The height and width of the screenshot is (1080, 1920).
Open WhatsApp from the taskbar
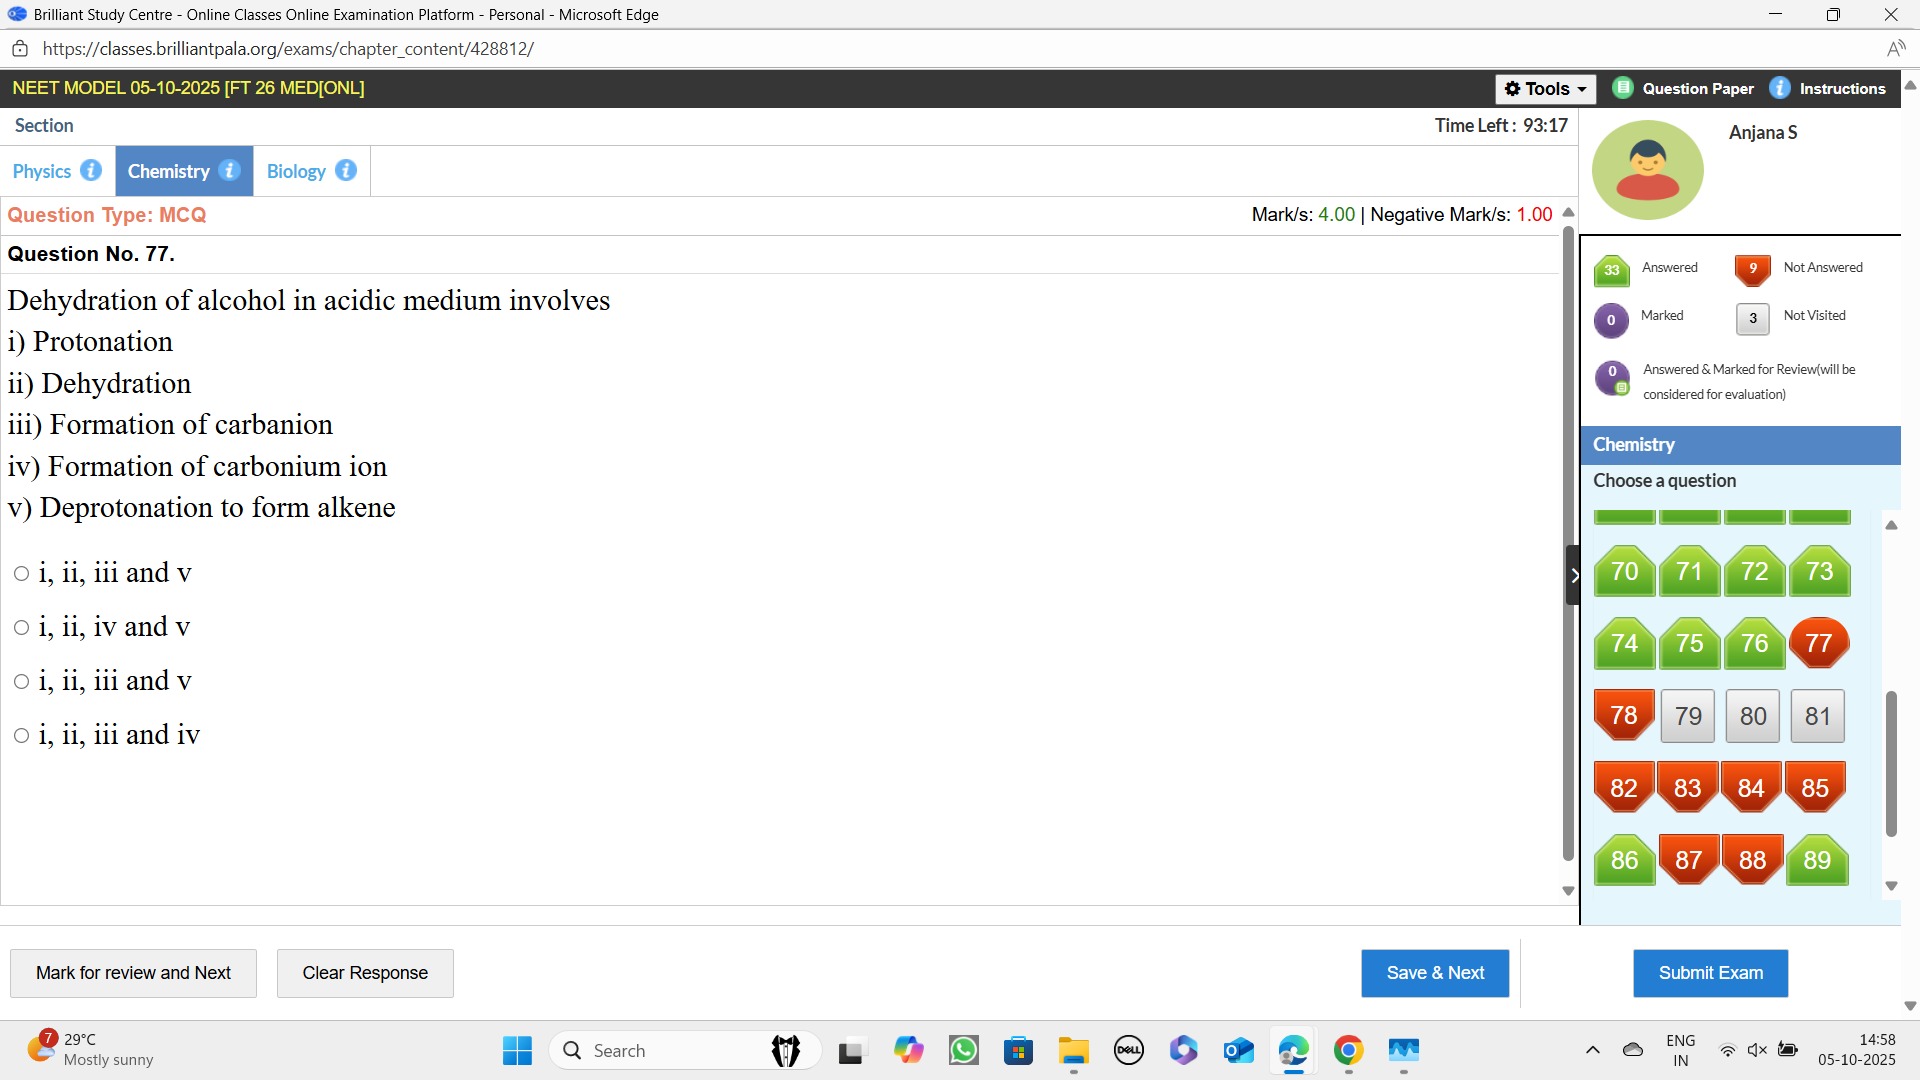click(x=964, y=1050)
